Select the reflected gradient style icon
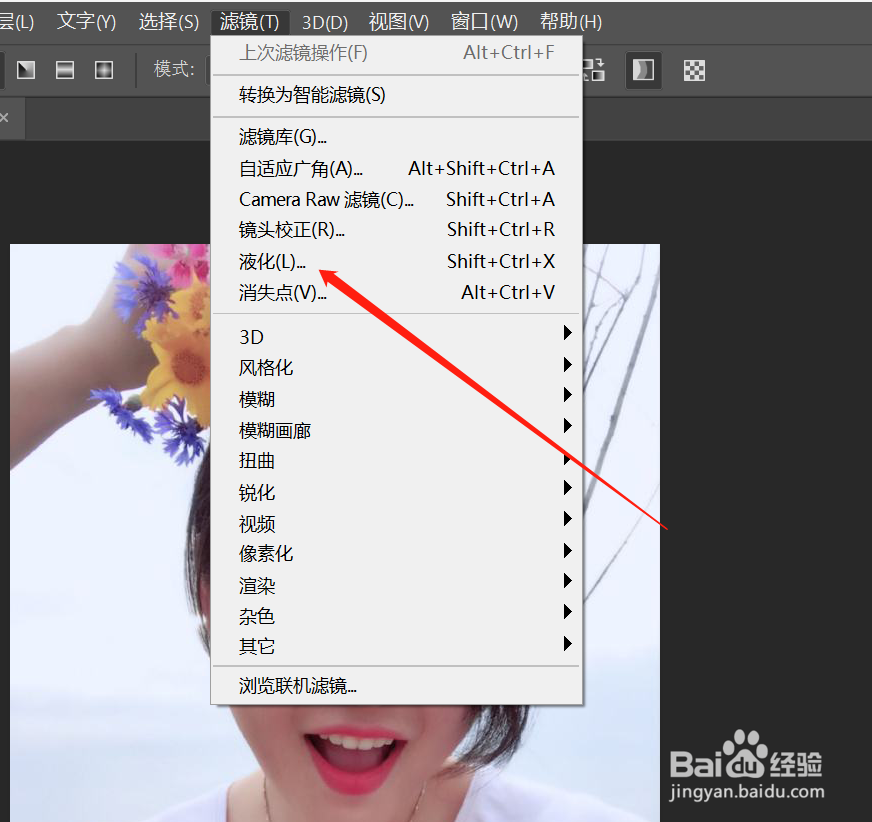872x822 pixels. 65,70
